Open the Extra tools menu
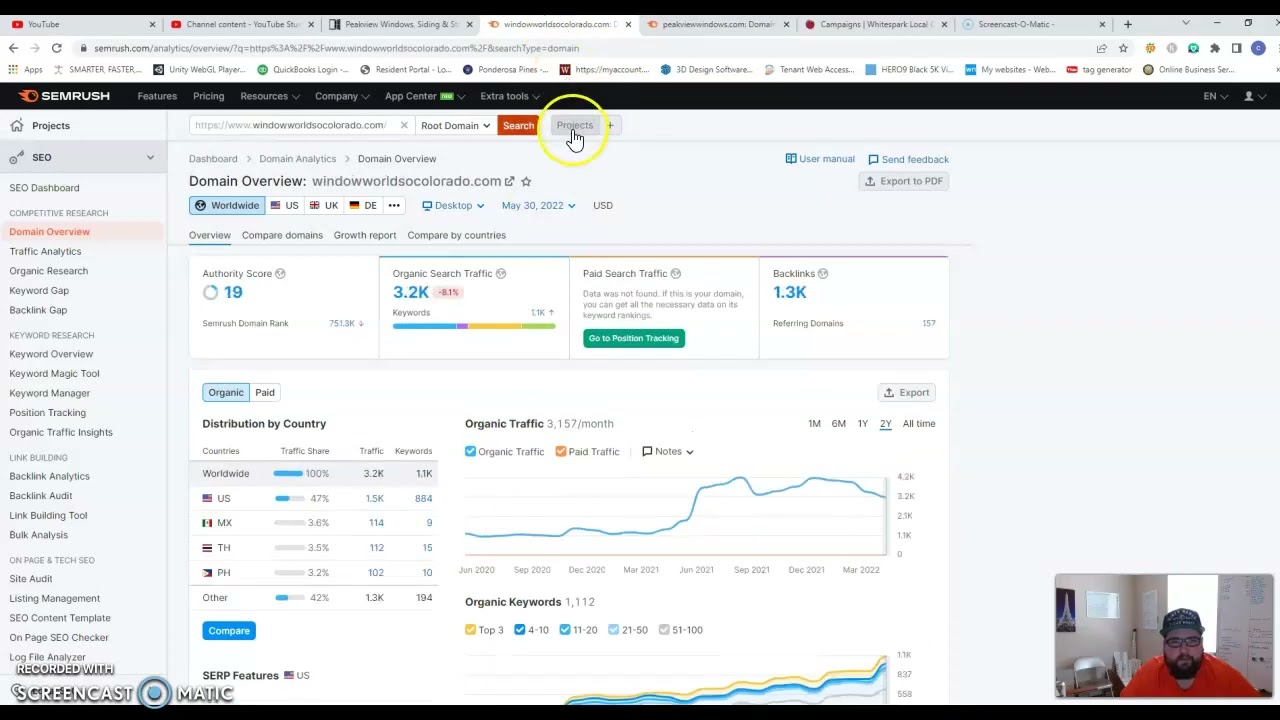1280x720 pixels. tap(509, 96)
